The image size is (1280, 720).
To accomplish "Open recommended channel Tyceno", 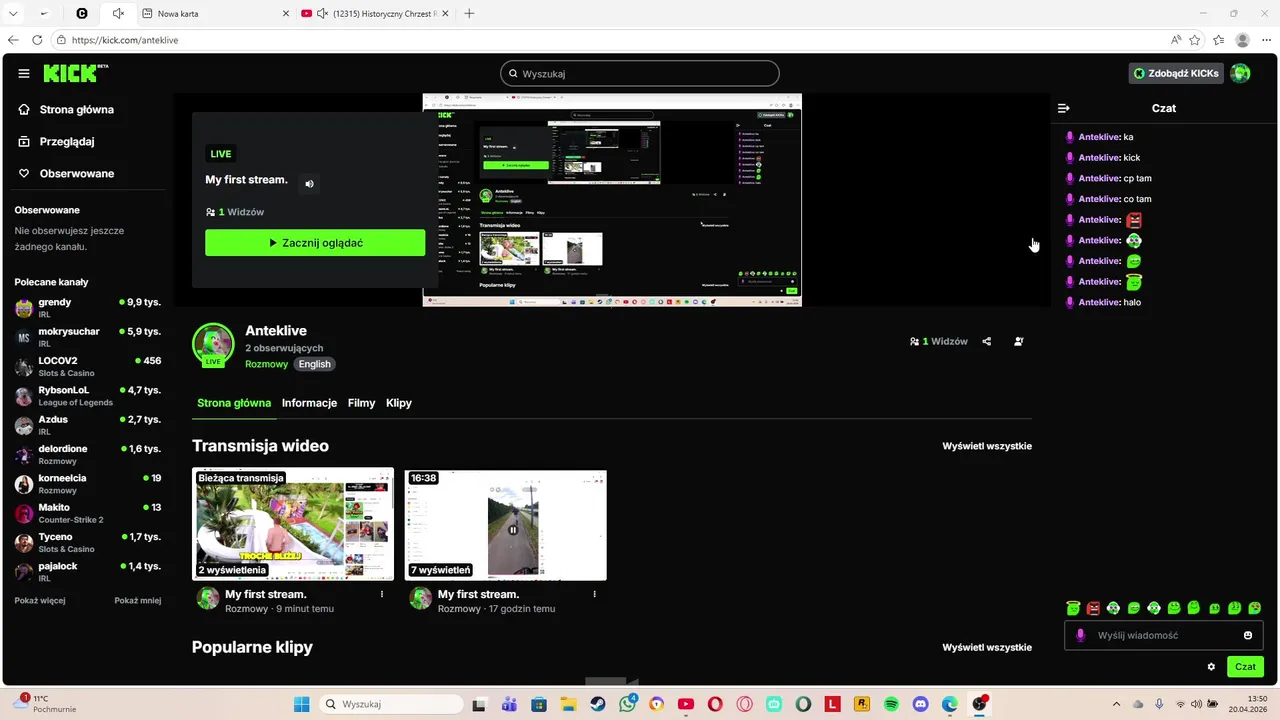I will coord(88,542).
